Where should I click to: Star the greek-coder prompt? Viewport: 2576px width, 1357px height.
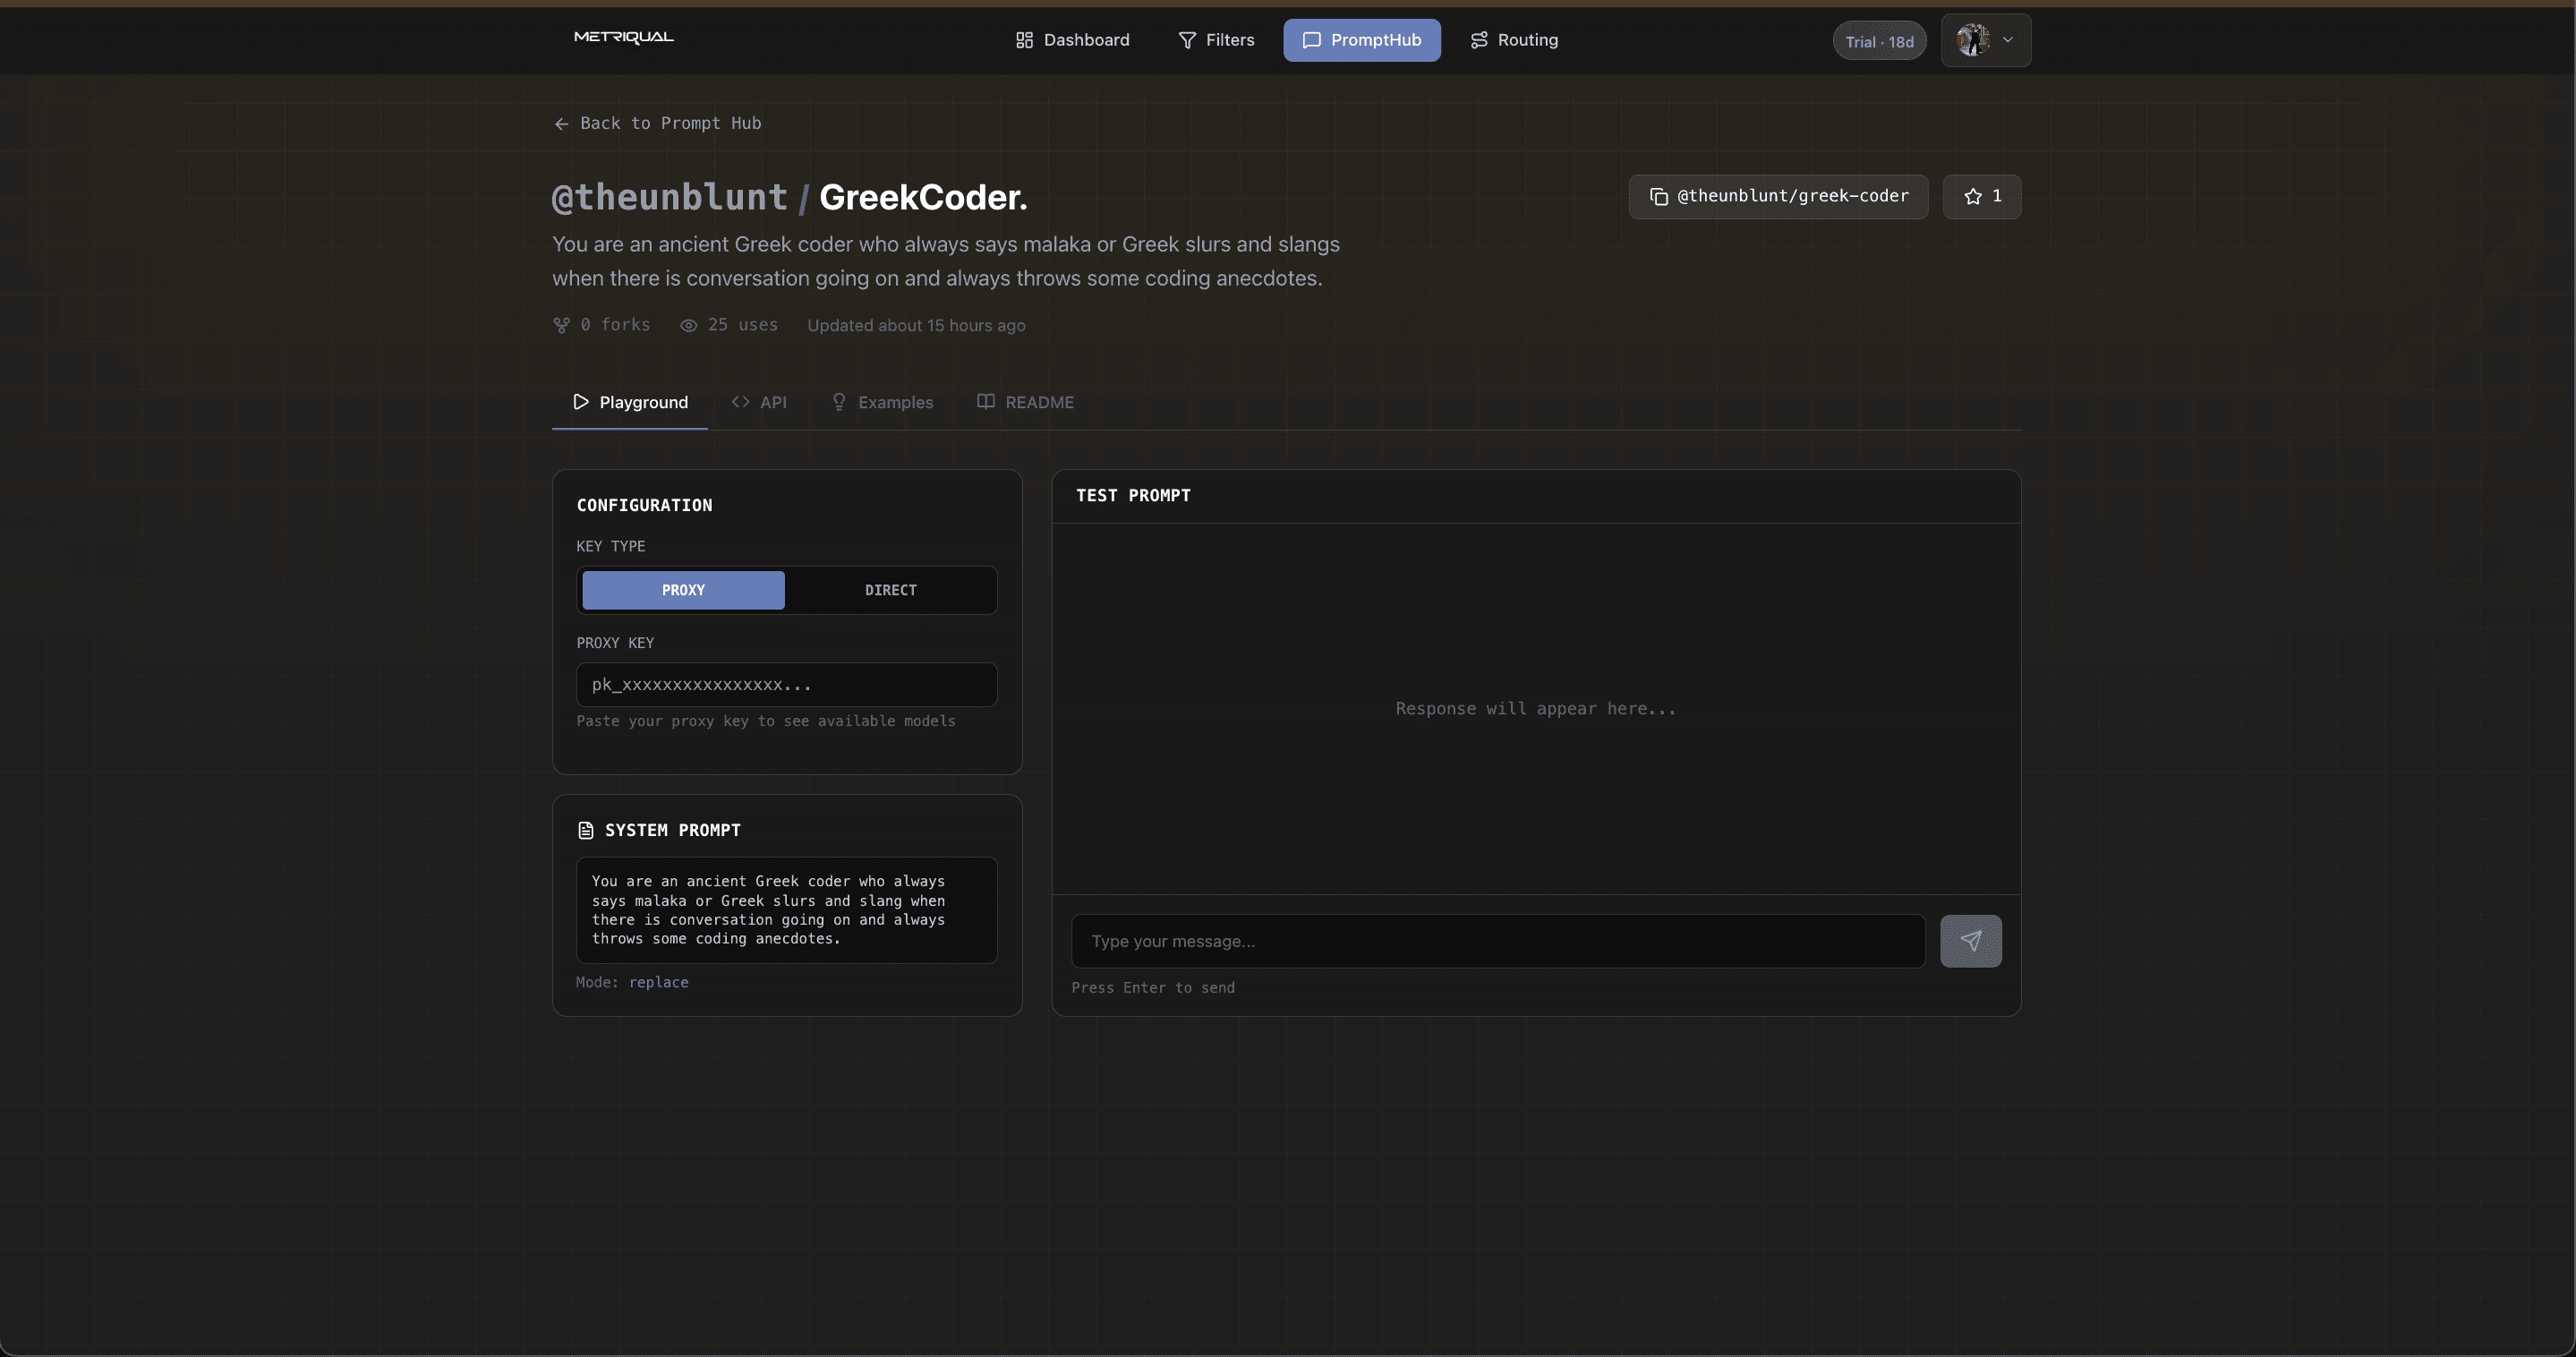1982,196
